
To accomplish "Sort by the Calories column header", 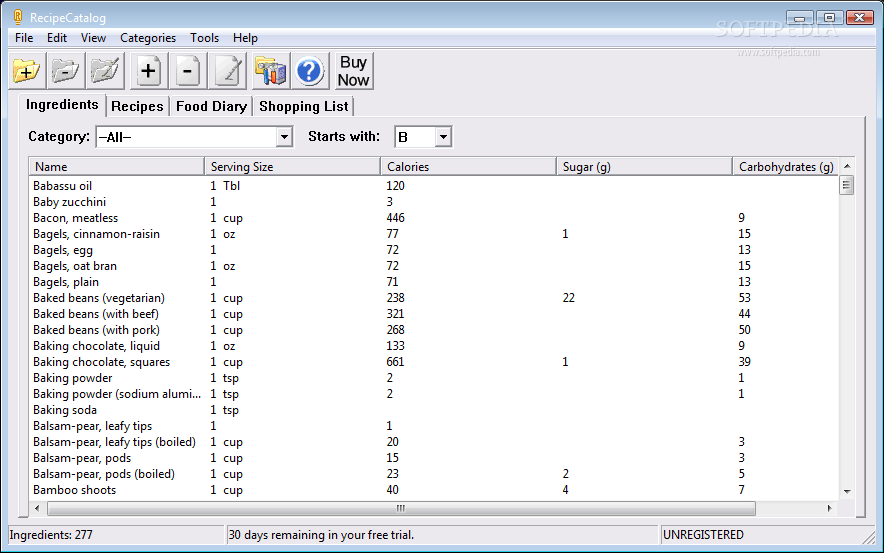I will coord(468,167).
